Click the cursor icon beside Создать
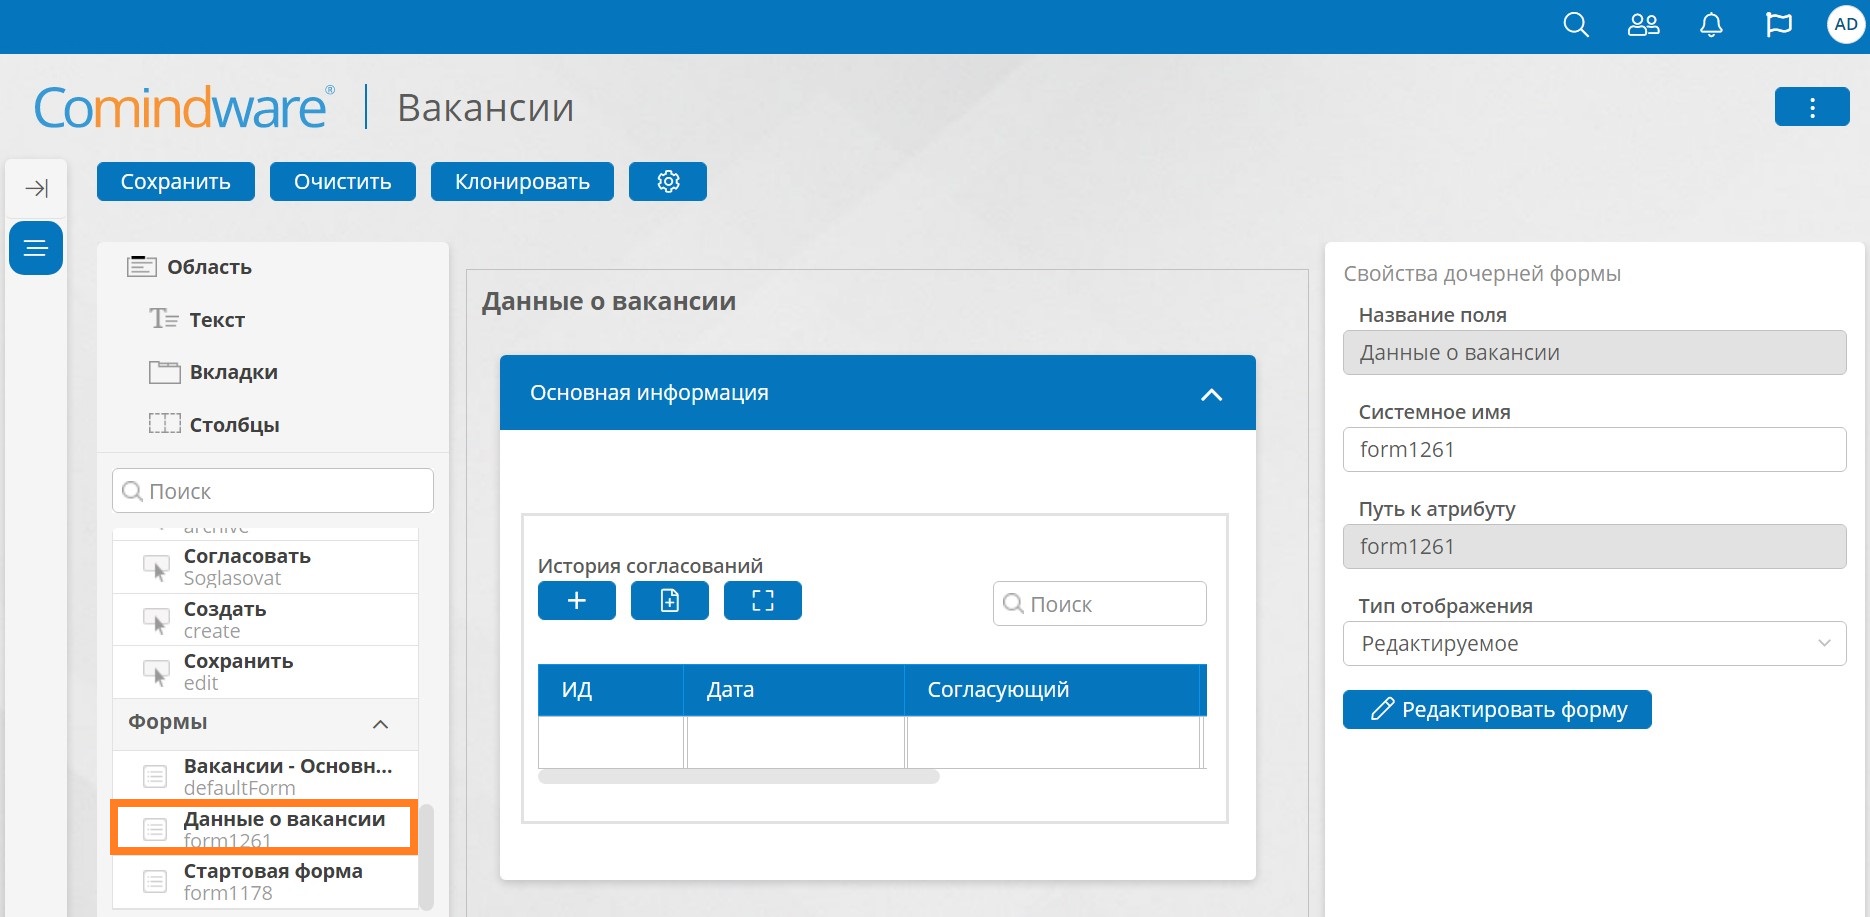Screen dimensions: 1870x917 [x=156, y=621]
